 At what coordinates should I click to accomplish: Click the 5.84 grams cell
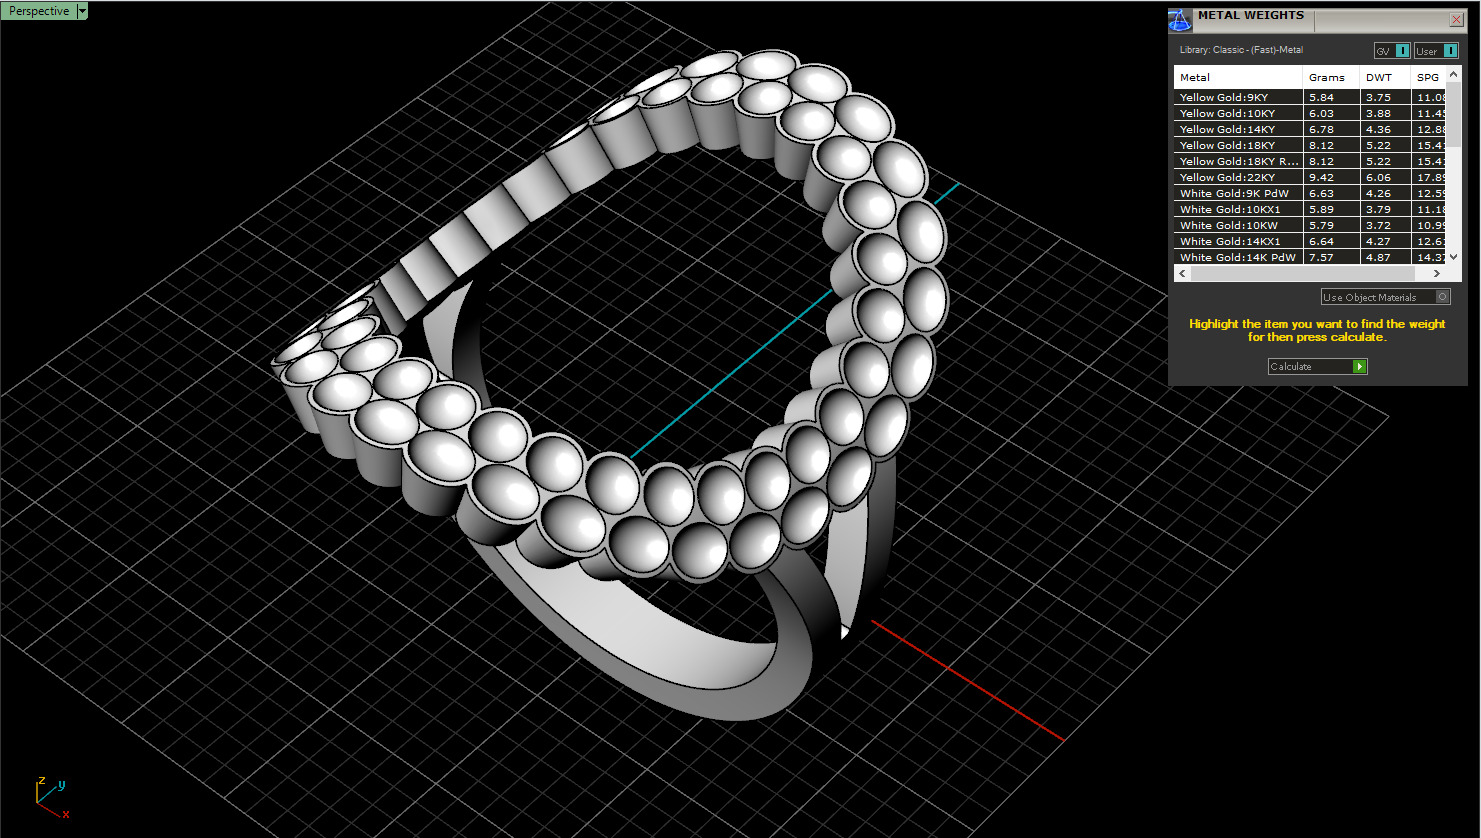point(1331,97)
